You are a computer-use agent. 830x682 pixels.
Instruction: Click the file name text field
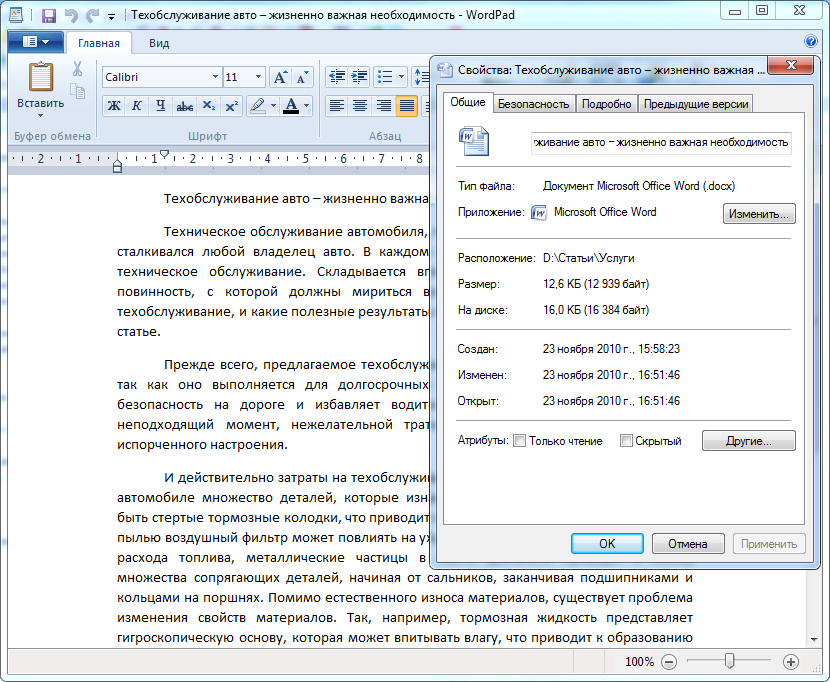(661, 142)
